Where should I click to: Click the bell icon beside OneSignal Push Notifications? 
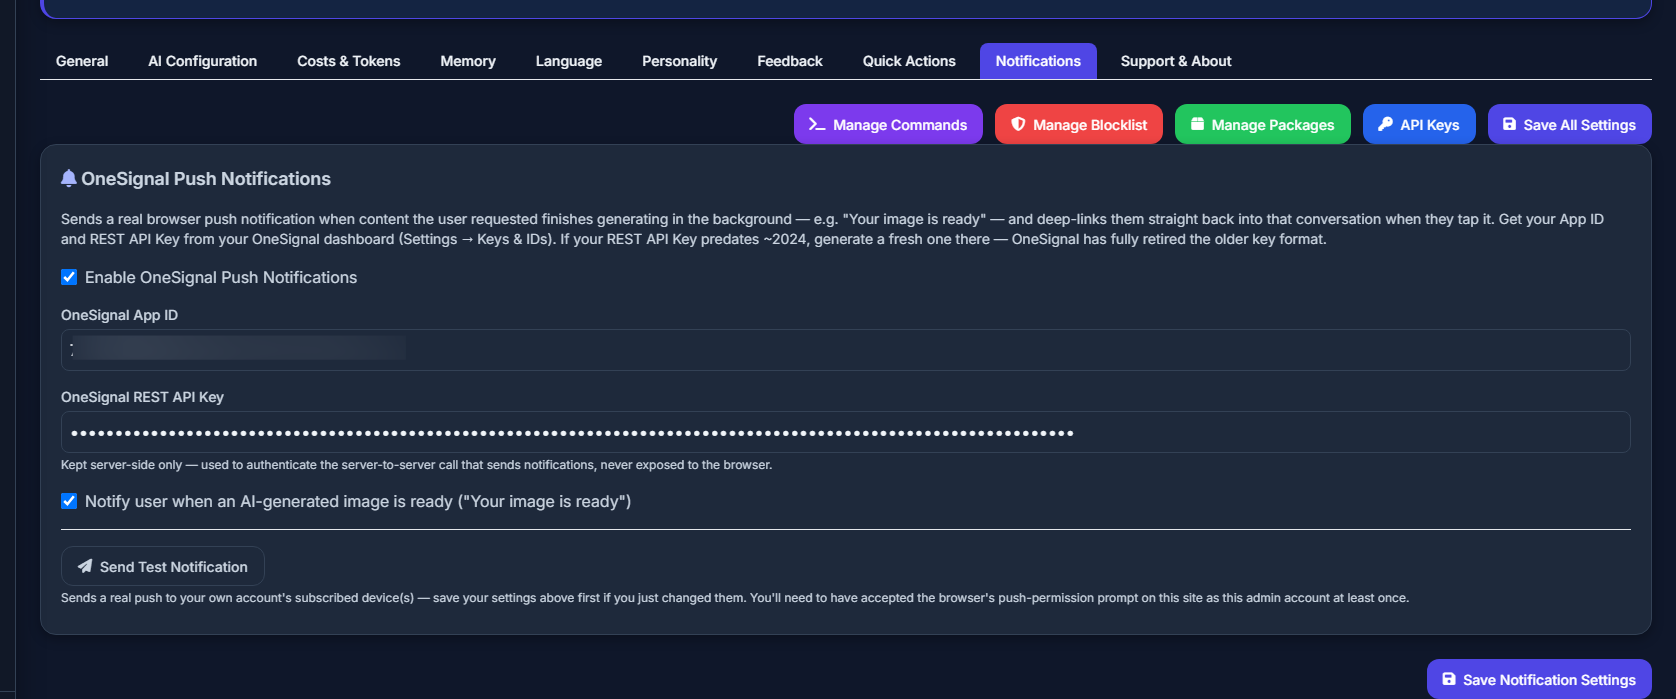pos(69,178)
